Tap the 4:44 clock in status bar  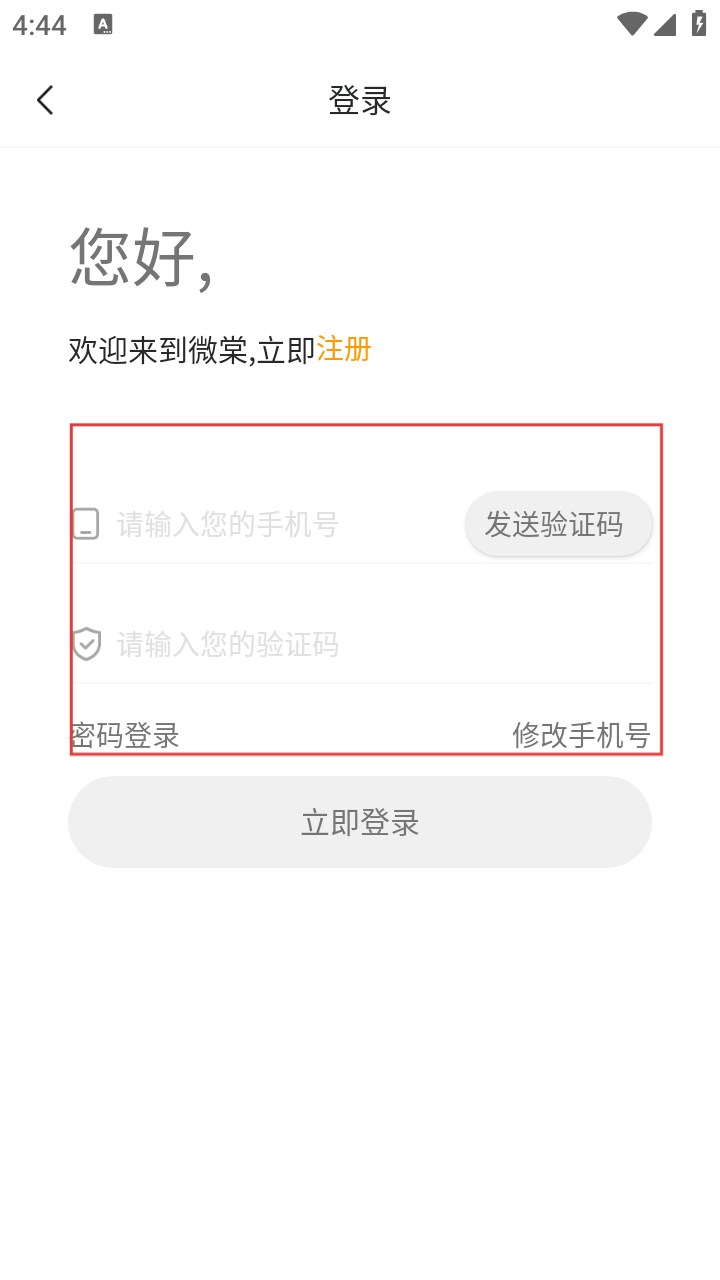click(40, 25)
